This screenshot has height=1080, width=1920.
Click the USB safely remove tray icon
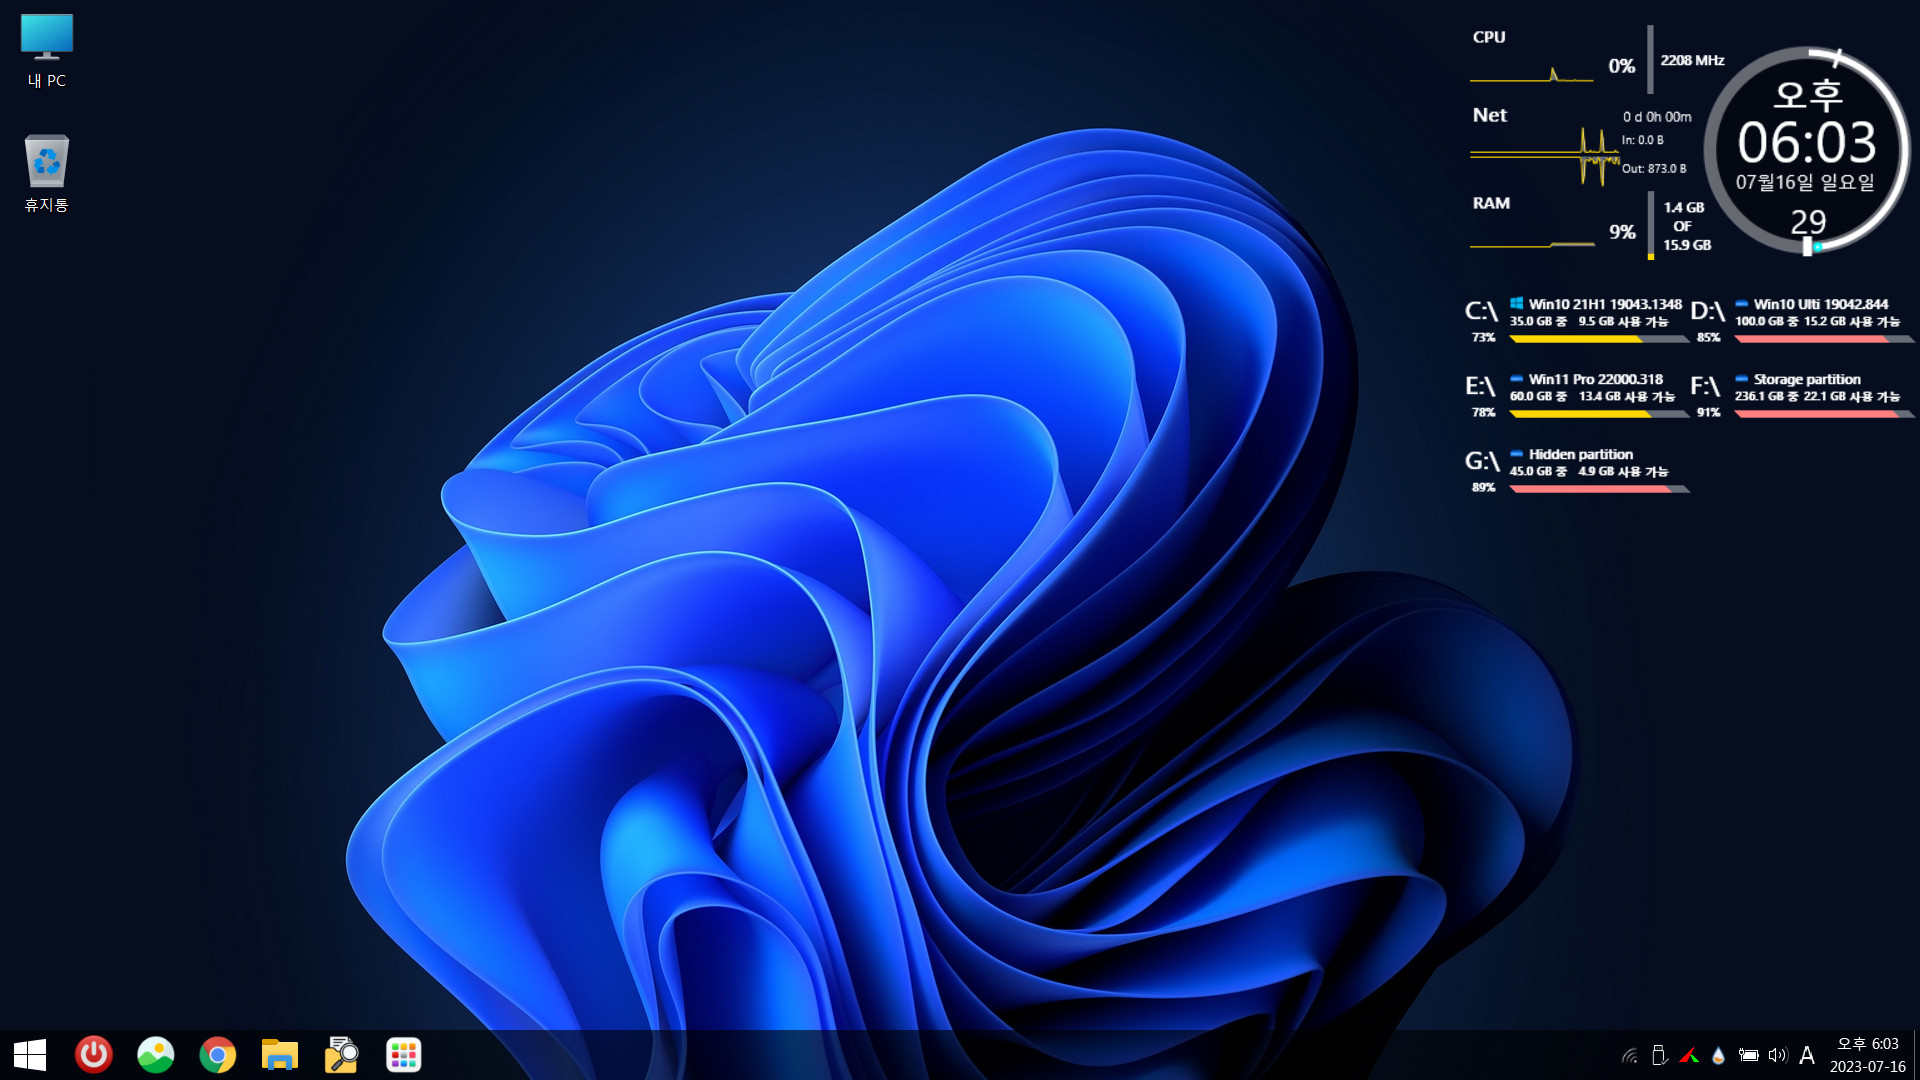1659,1055
